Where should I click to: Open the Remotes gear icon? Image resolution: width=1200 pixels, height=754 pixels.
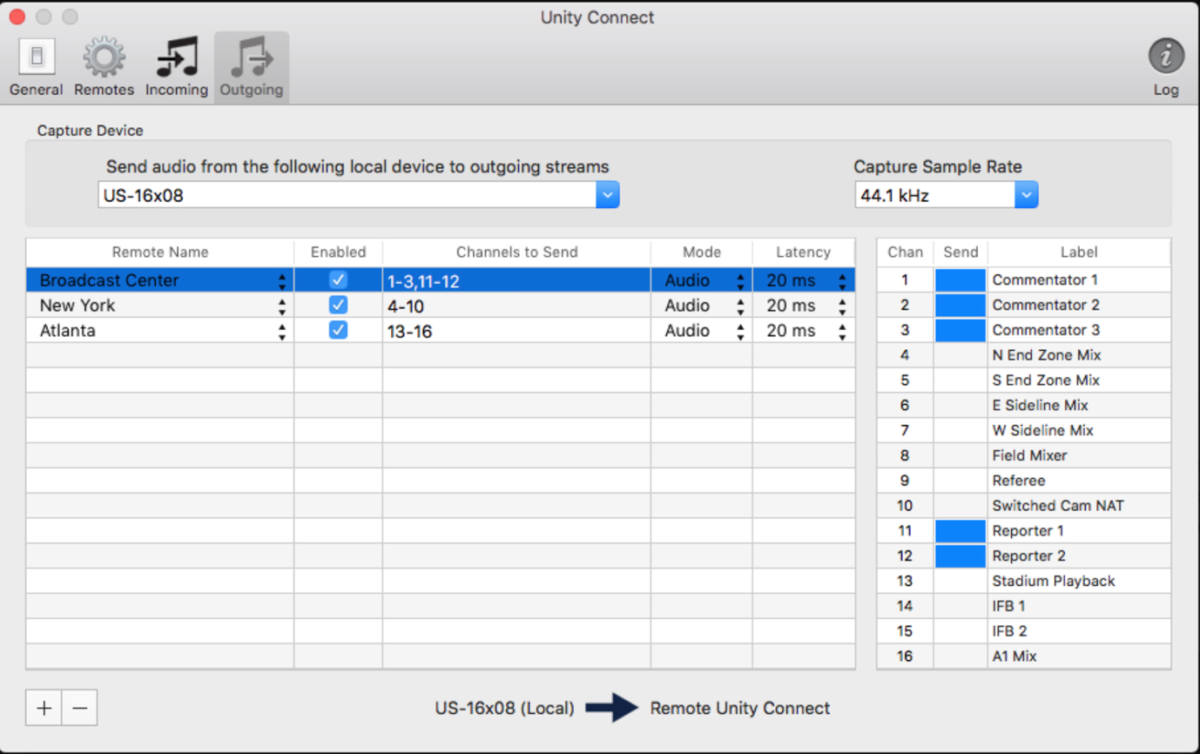(x=104, y=68)
